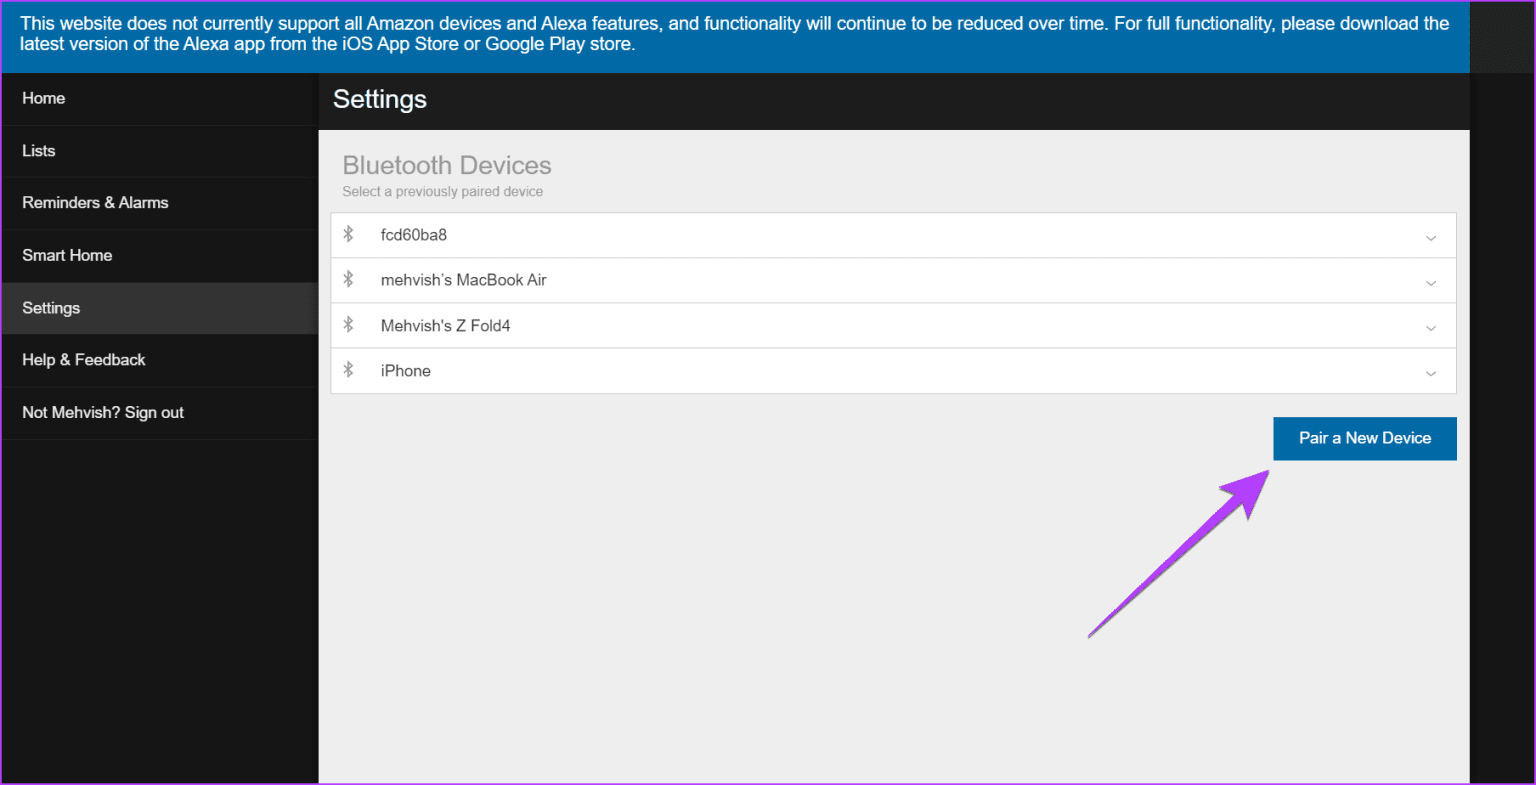
Task: Click the Bluetooth icon beside fcd60ba8
Action: point(349,234)
